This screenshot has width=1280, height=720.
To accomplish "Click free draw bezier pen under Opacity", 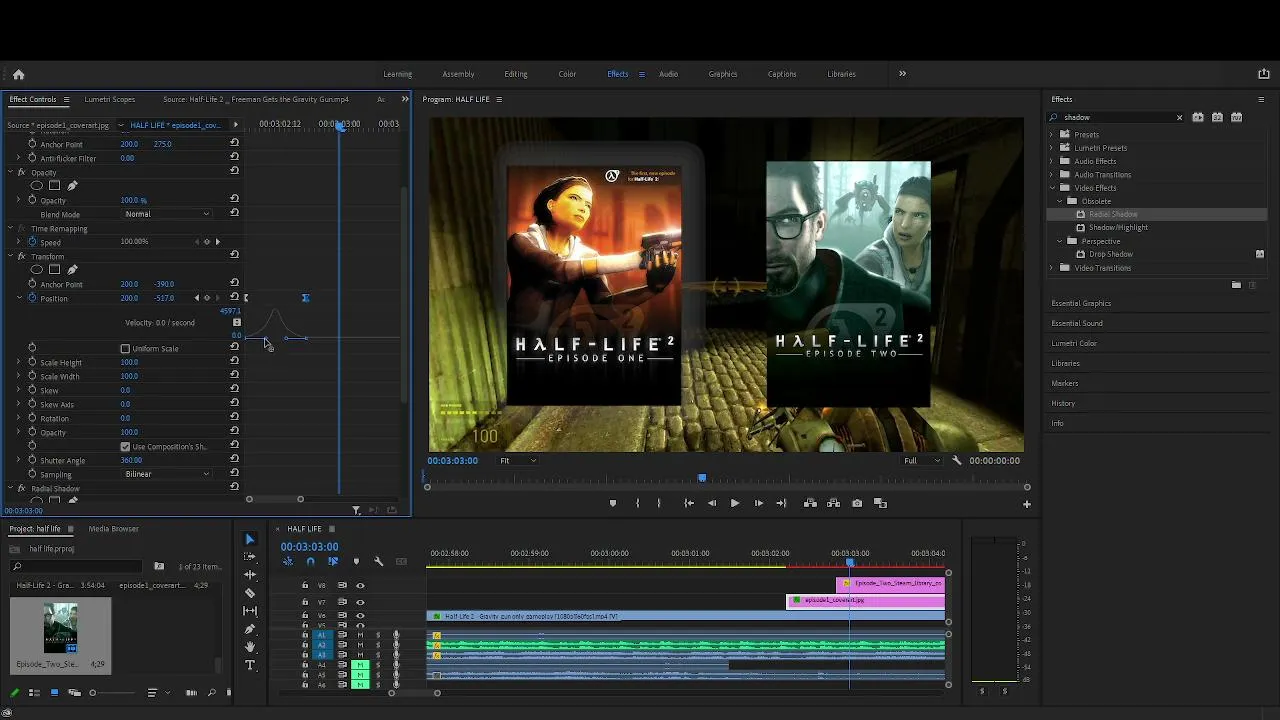I will 72,186.
